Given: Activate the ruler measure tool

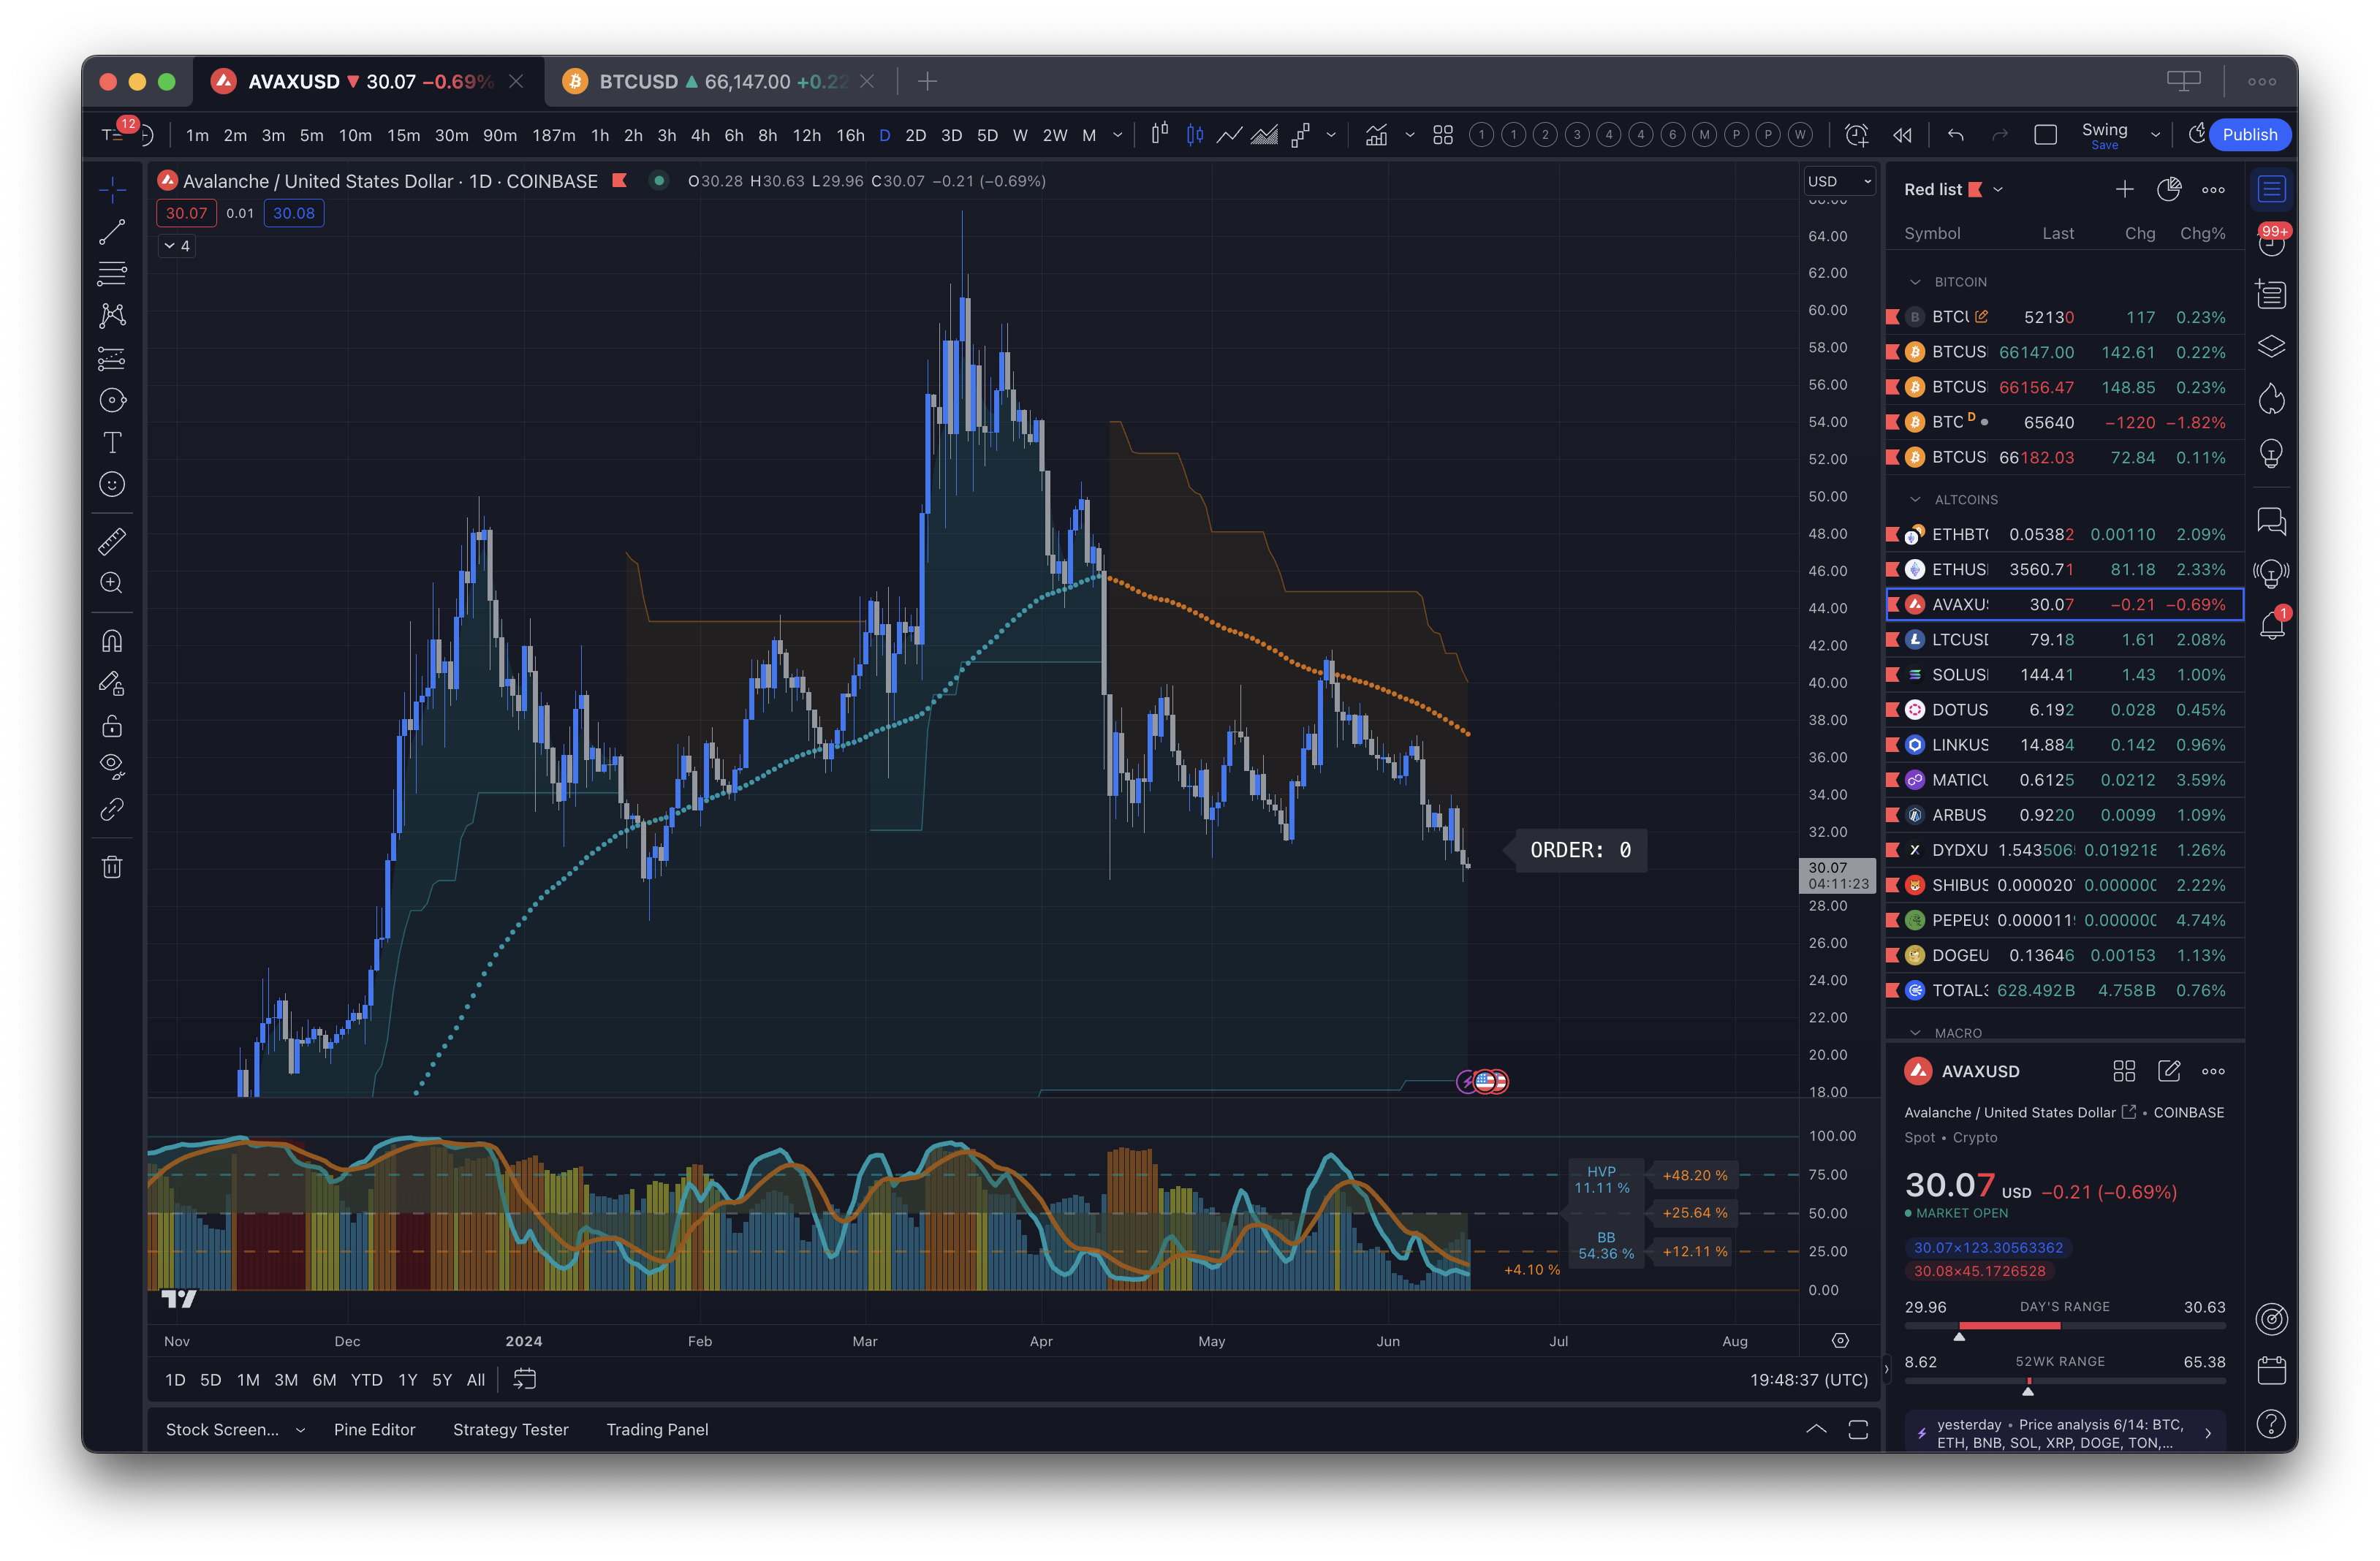Looking at the screenshot, I should (x=112, y=541).
